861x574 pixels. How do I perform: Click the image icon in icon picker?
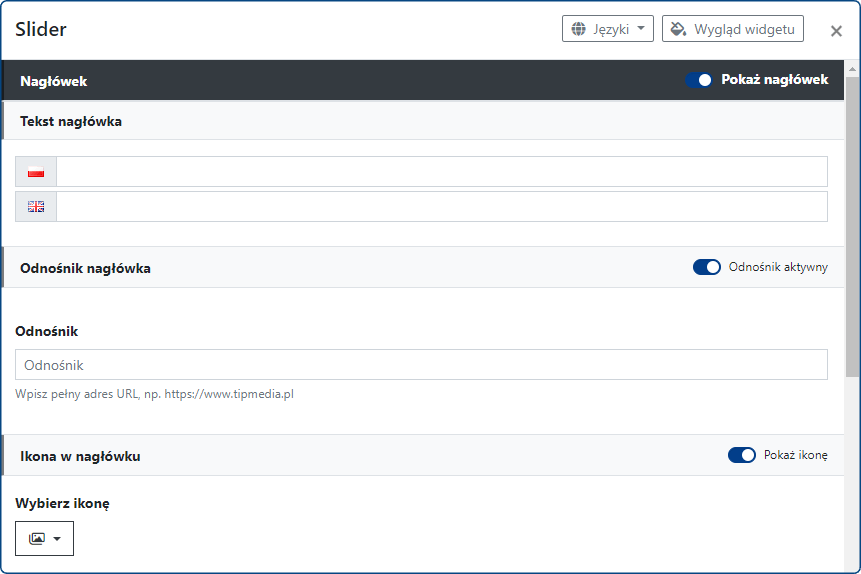click(x=37, y=538)
